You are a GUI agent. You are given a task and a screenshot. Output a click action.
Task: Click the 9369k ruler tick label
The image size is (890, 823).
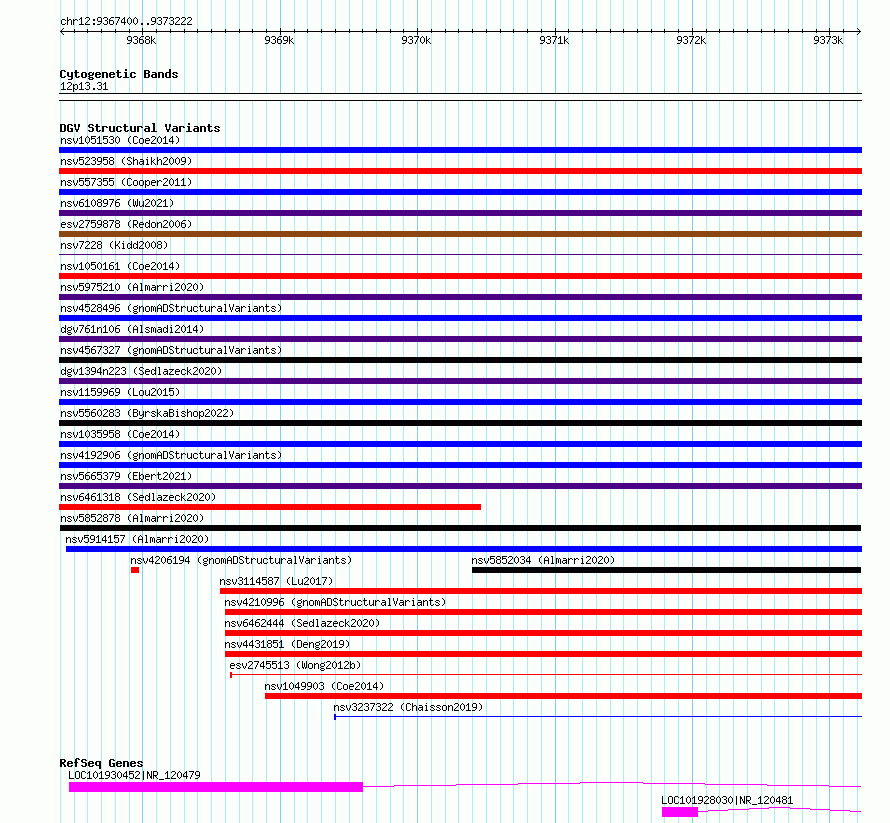point(279,40)
